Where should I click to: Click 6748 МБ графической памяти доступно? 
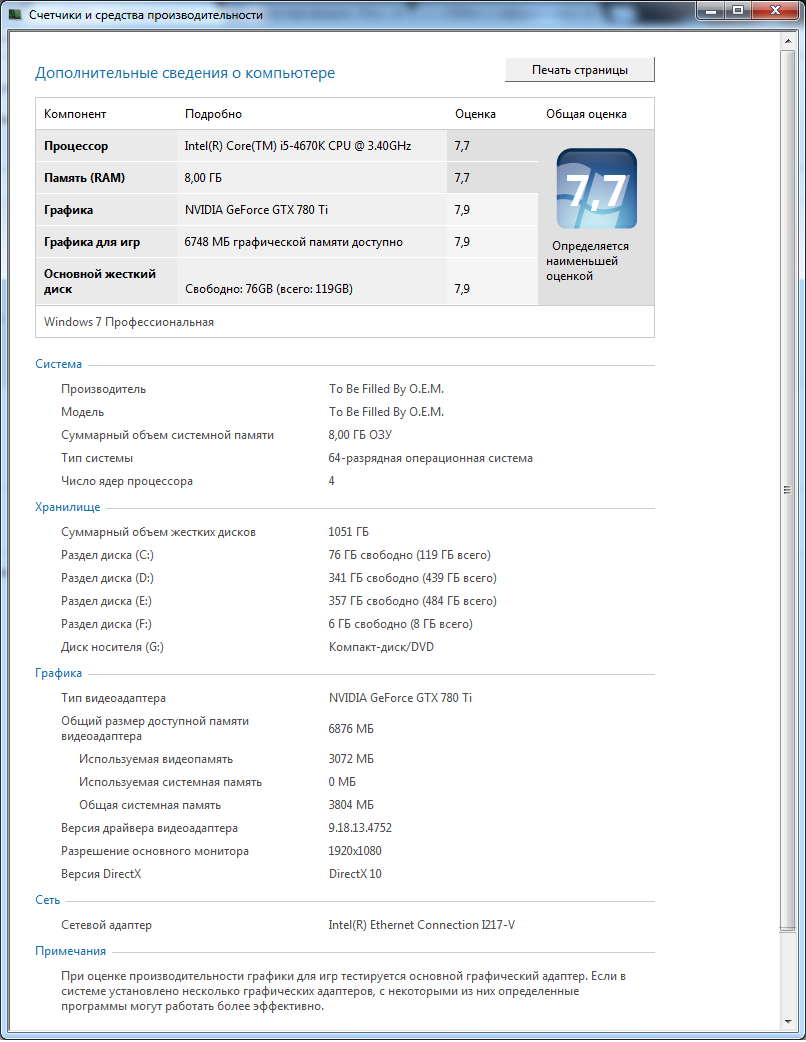click(x=293, y=242)
